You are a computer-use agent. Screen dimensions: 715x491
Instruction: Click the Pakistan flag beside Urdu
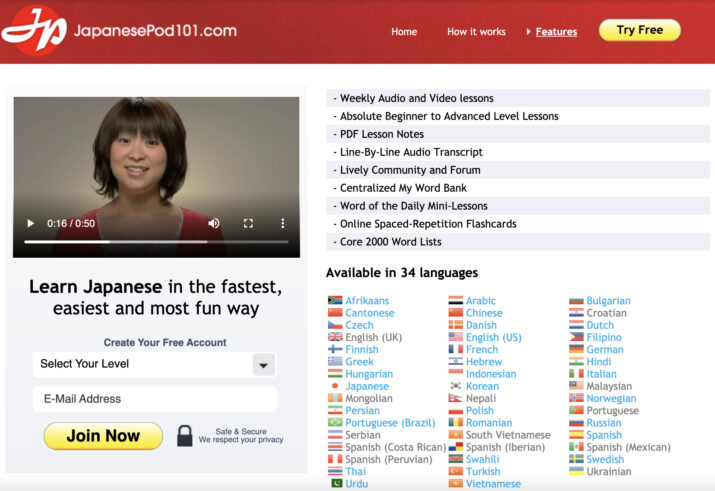tap(337, 483)
